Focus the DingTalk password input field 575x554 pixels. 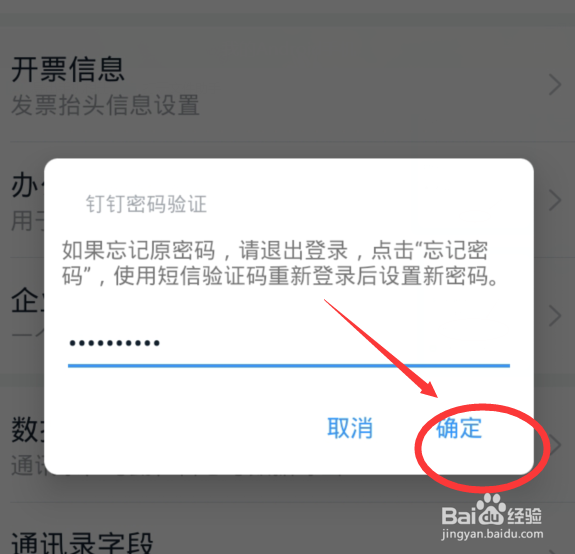click(x=289, y=345)
